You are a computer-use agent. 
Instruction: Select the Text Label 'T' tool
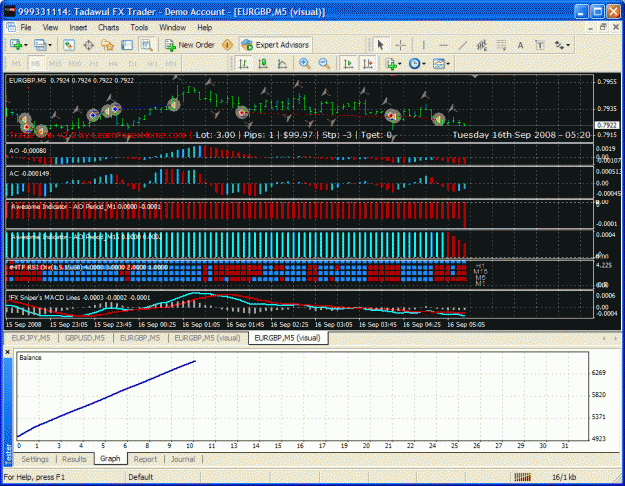coord(540,45)
